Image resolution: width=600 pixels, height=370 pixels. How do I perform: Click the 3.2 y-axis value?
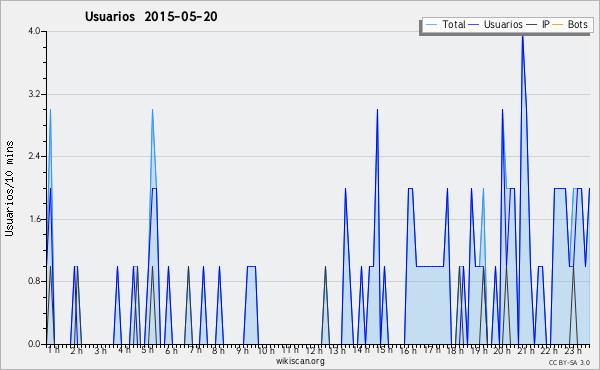[x=34, y=94]
